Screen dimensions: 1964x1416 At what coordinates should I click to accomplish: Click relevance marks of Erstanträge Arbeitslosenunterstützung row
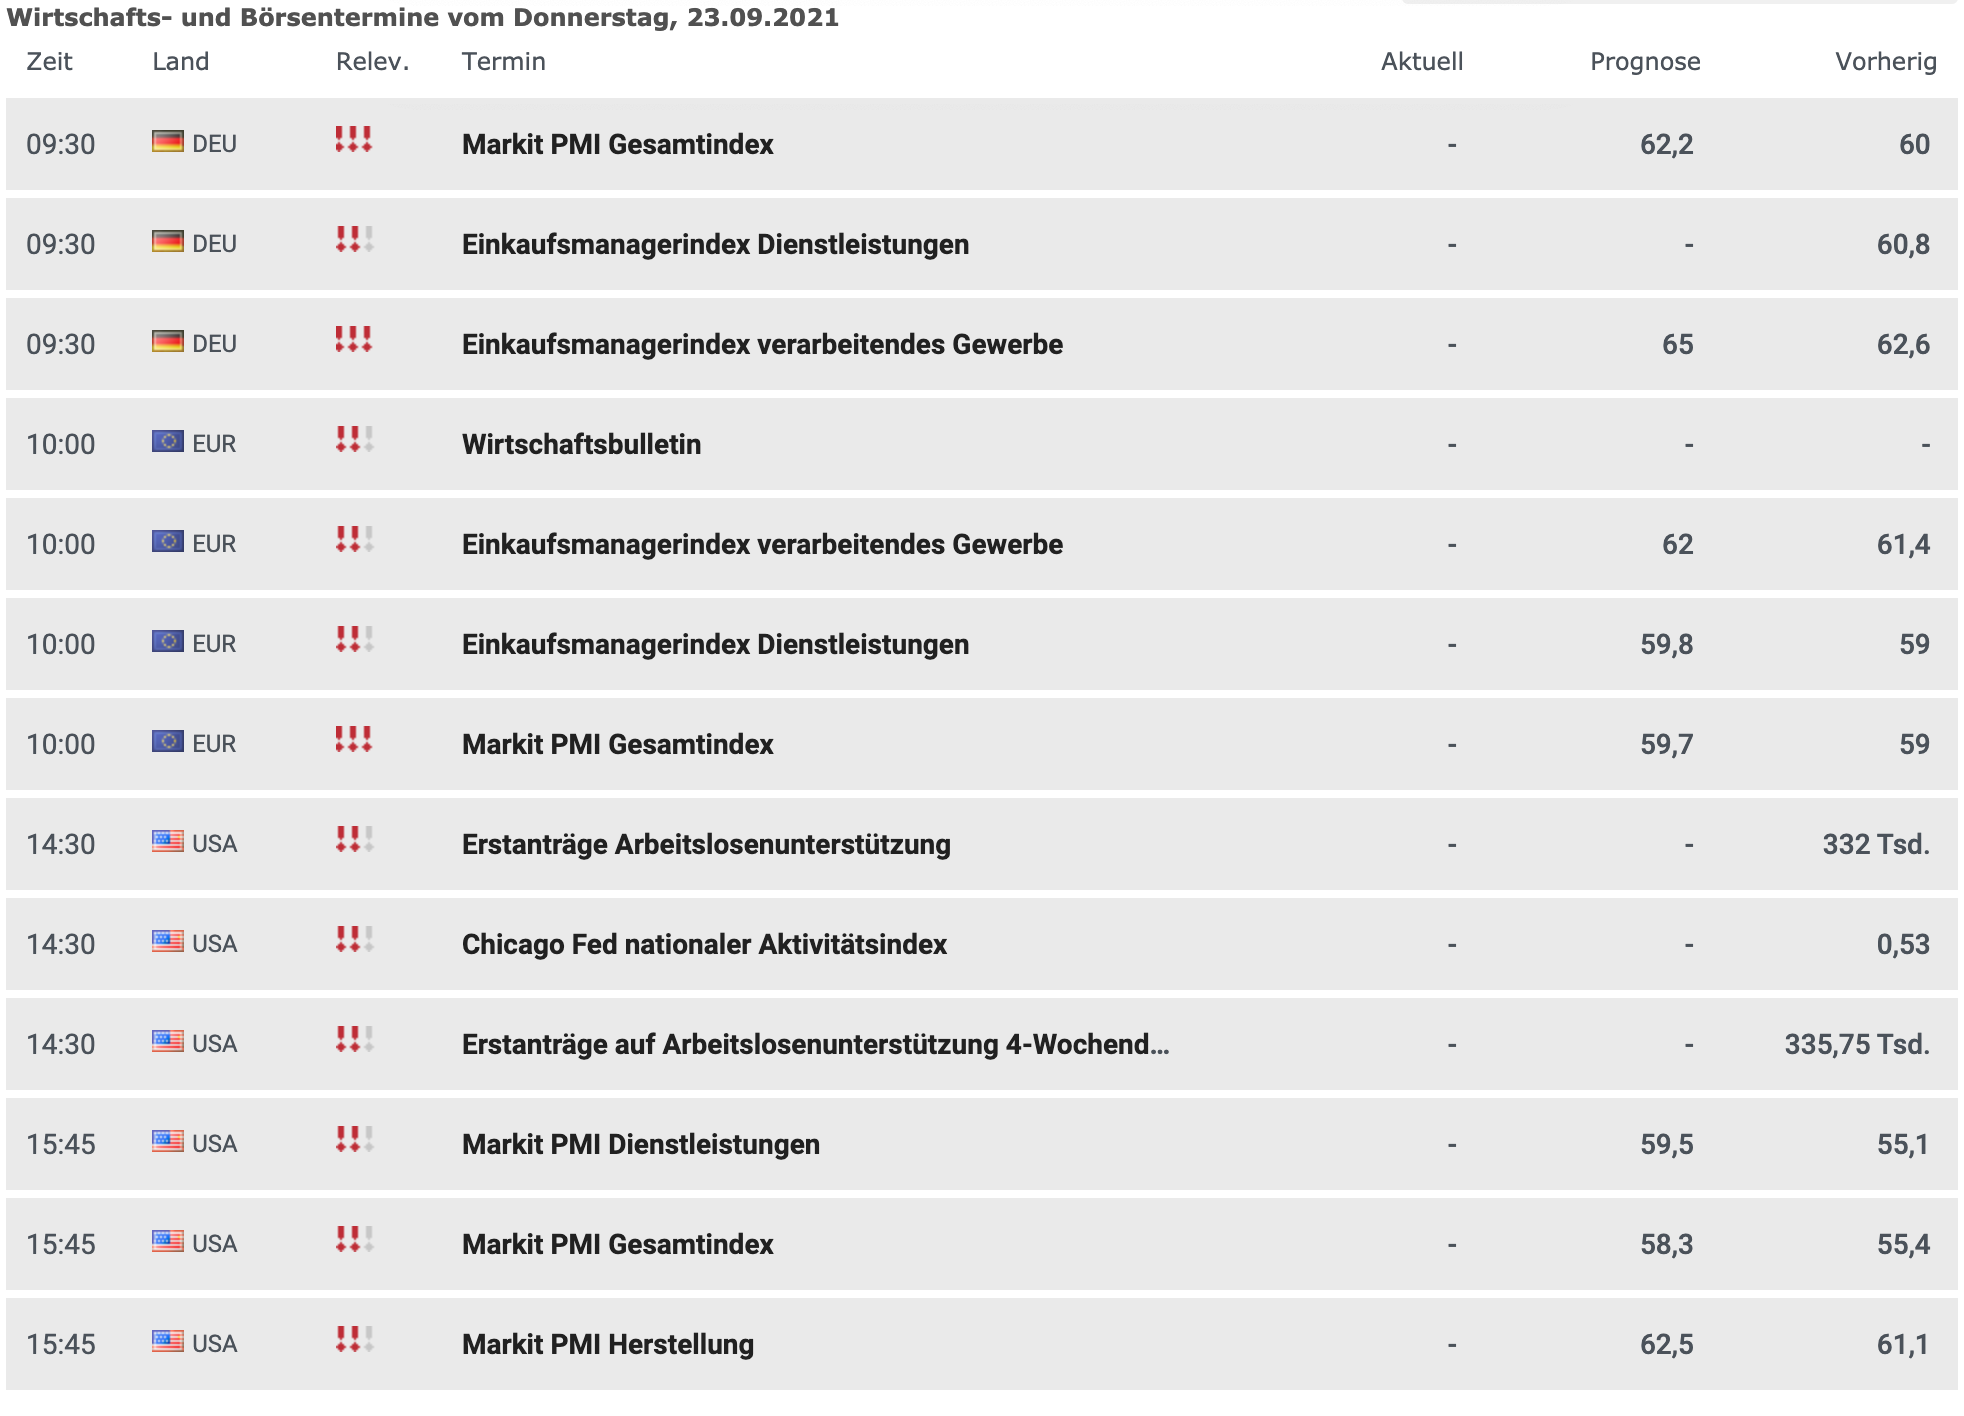pos(354,839)
